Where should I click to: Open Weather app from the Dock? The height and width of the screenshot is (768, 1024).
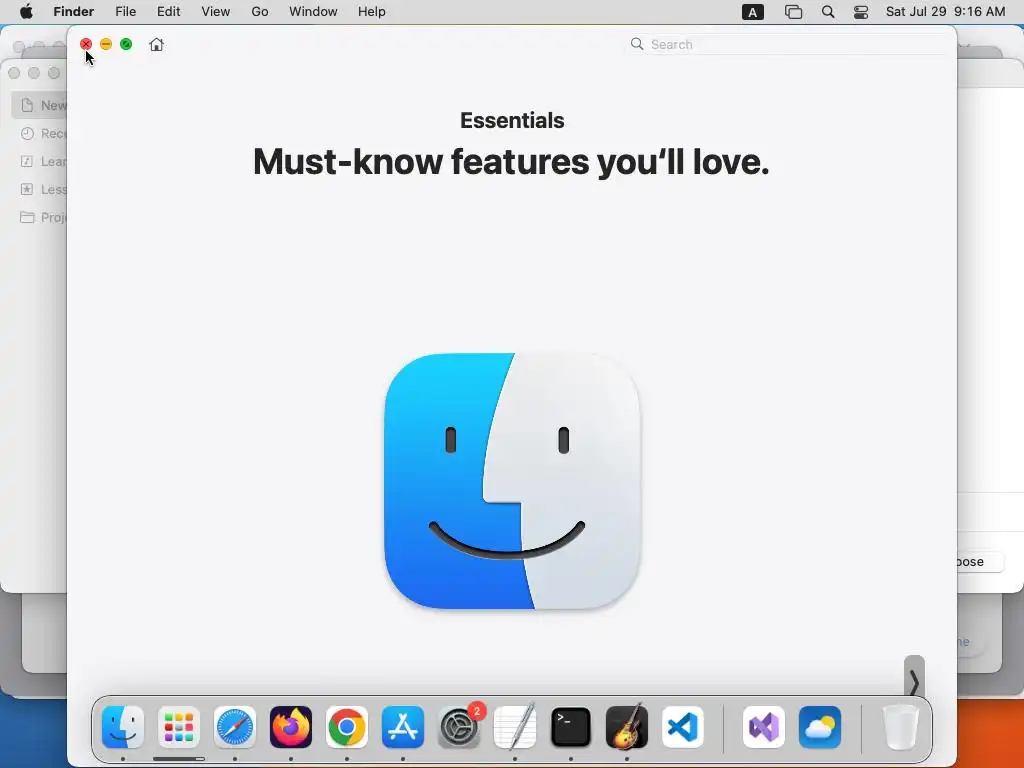coord(820,727)
